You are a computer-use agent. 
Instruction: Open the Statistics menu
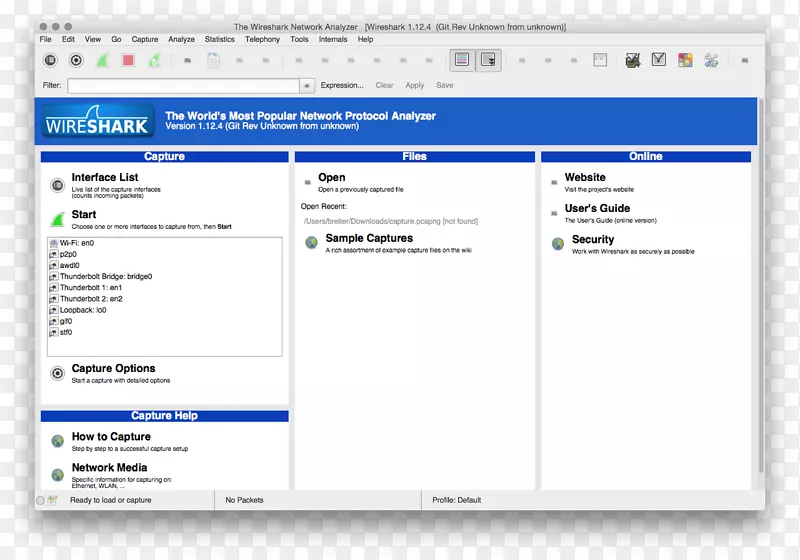tap(219, 40)
